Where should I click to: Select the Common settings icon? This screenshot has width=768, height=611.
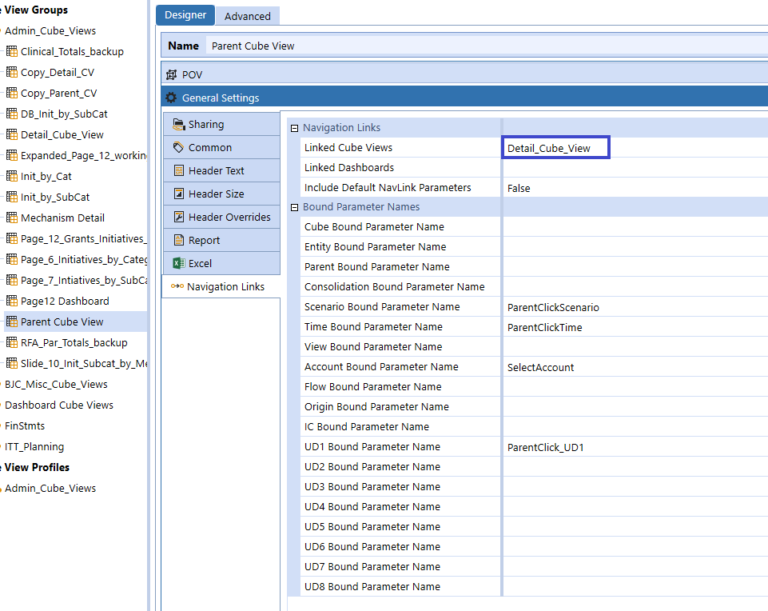pos(179,148)
